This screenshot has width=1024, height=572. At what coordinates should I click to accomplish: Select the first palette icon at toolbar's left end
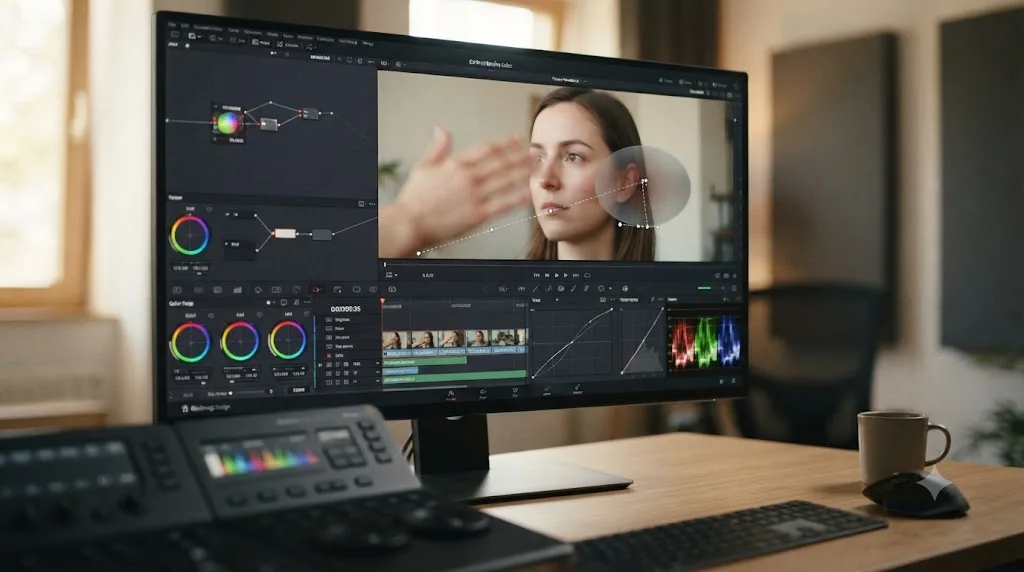click(x=177, y=289)
